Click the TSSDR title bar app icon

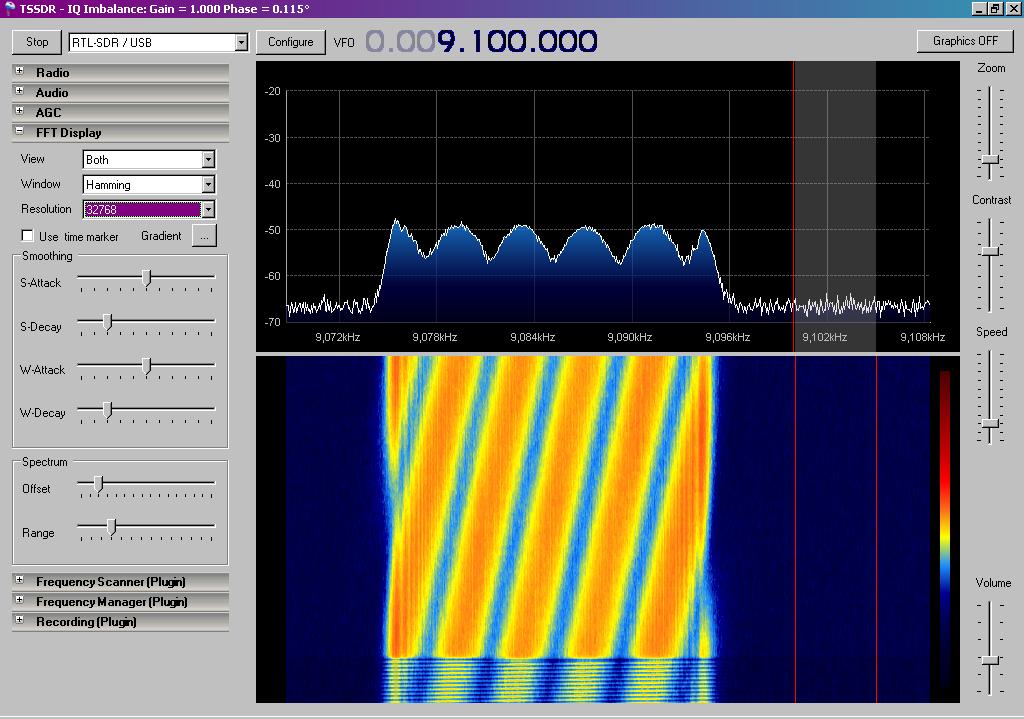(x=9, y=8)
